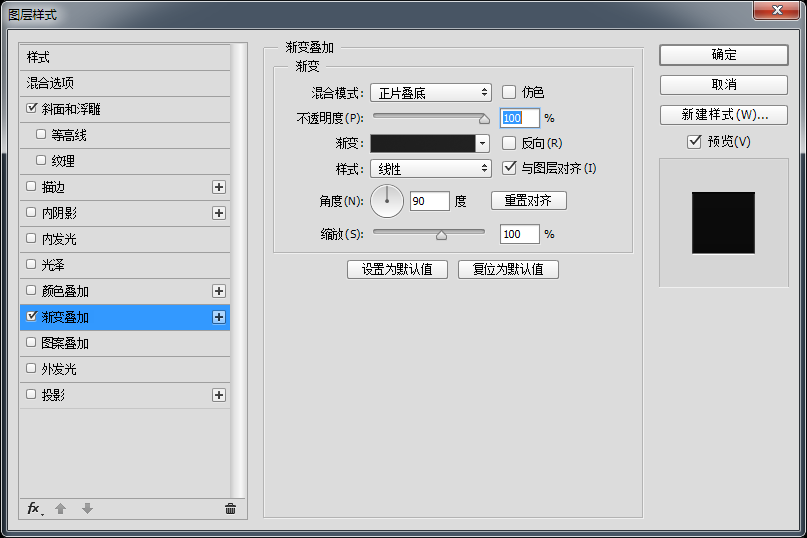807x538 pixels.
Task: Click plus icon next to 投影
Action: 219,395
